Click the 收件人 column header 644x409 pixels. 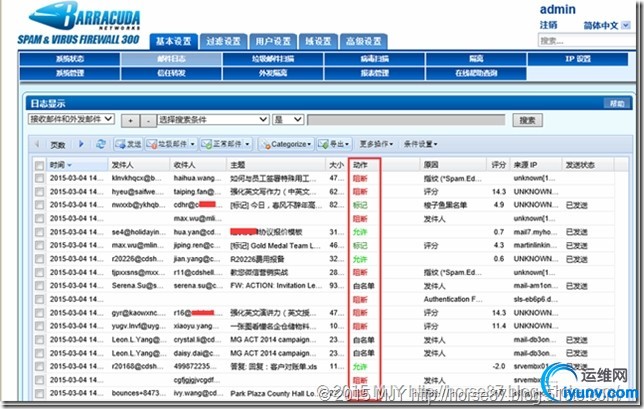point(198,165)
